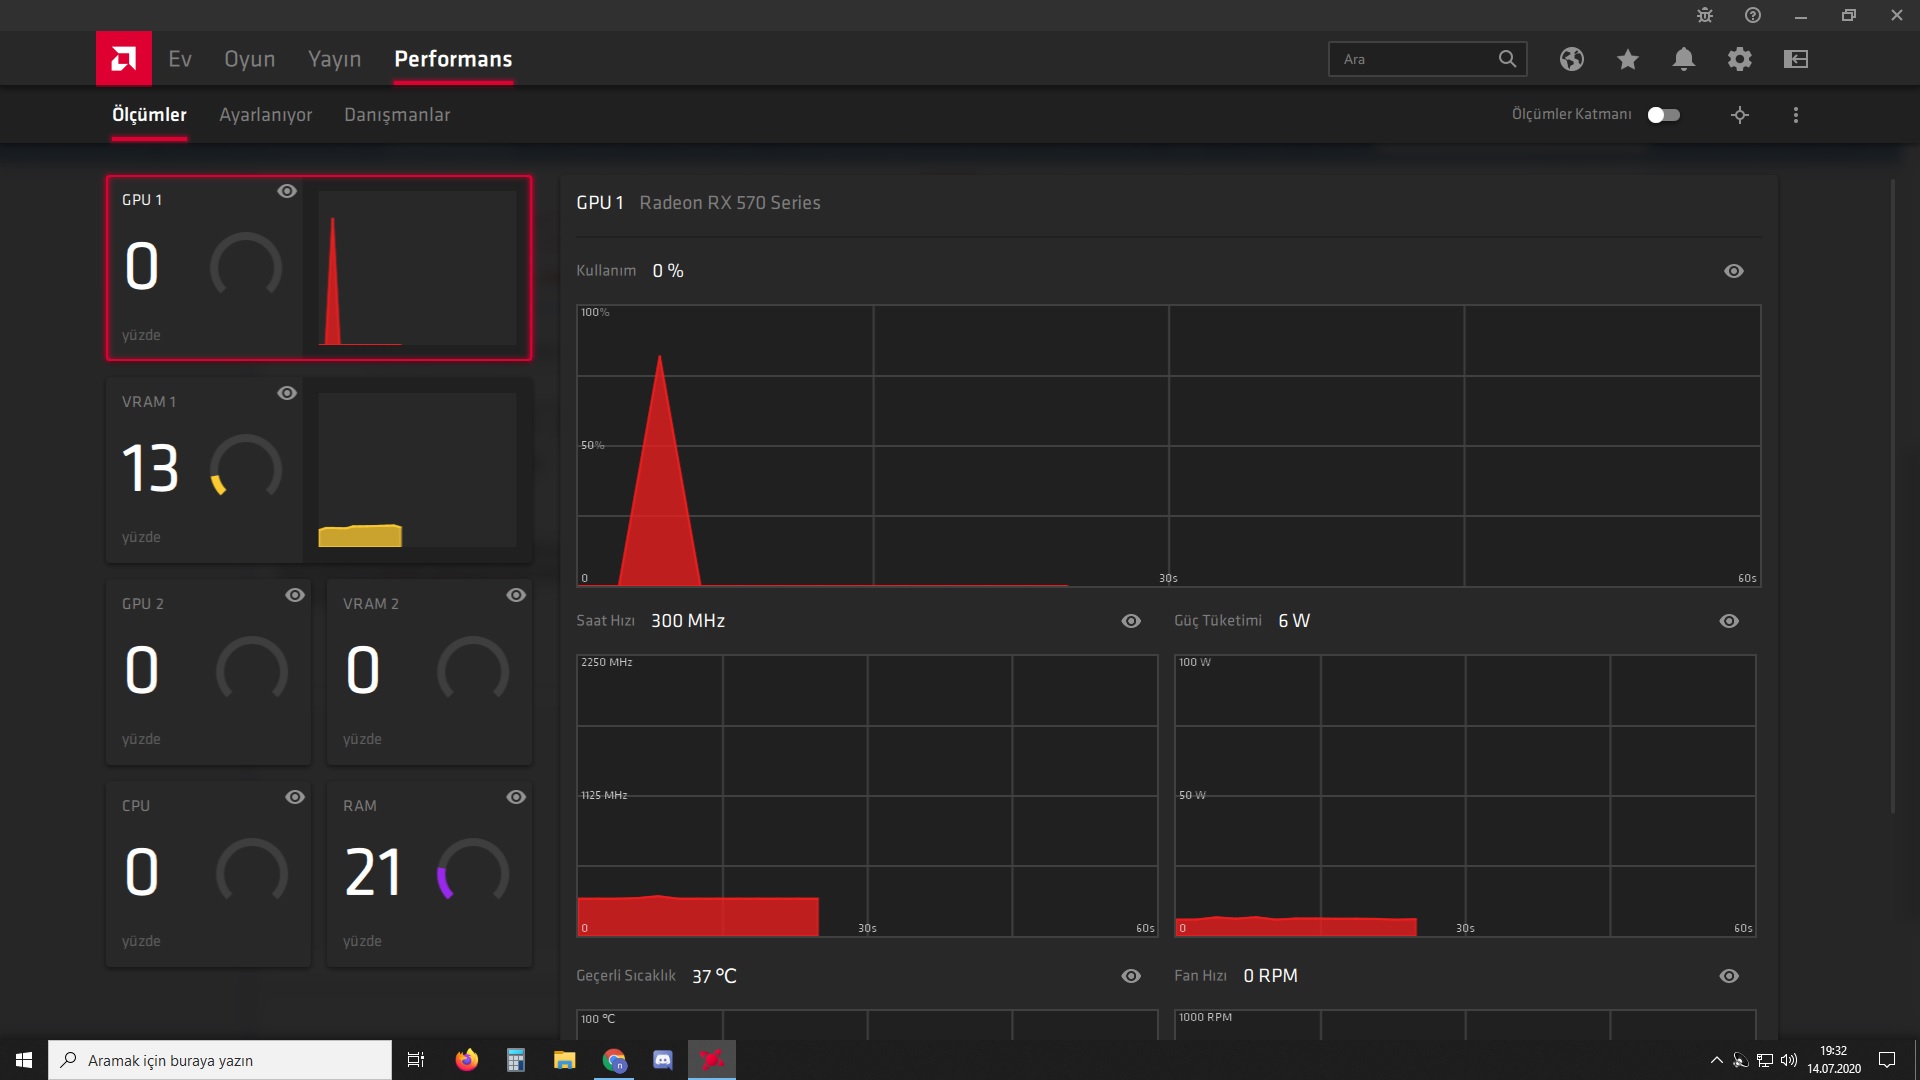
Task: Open settings gear icon
Action: tap(1739, 59)
